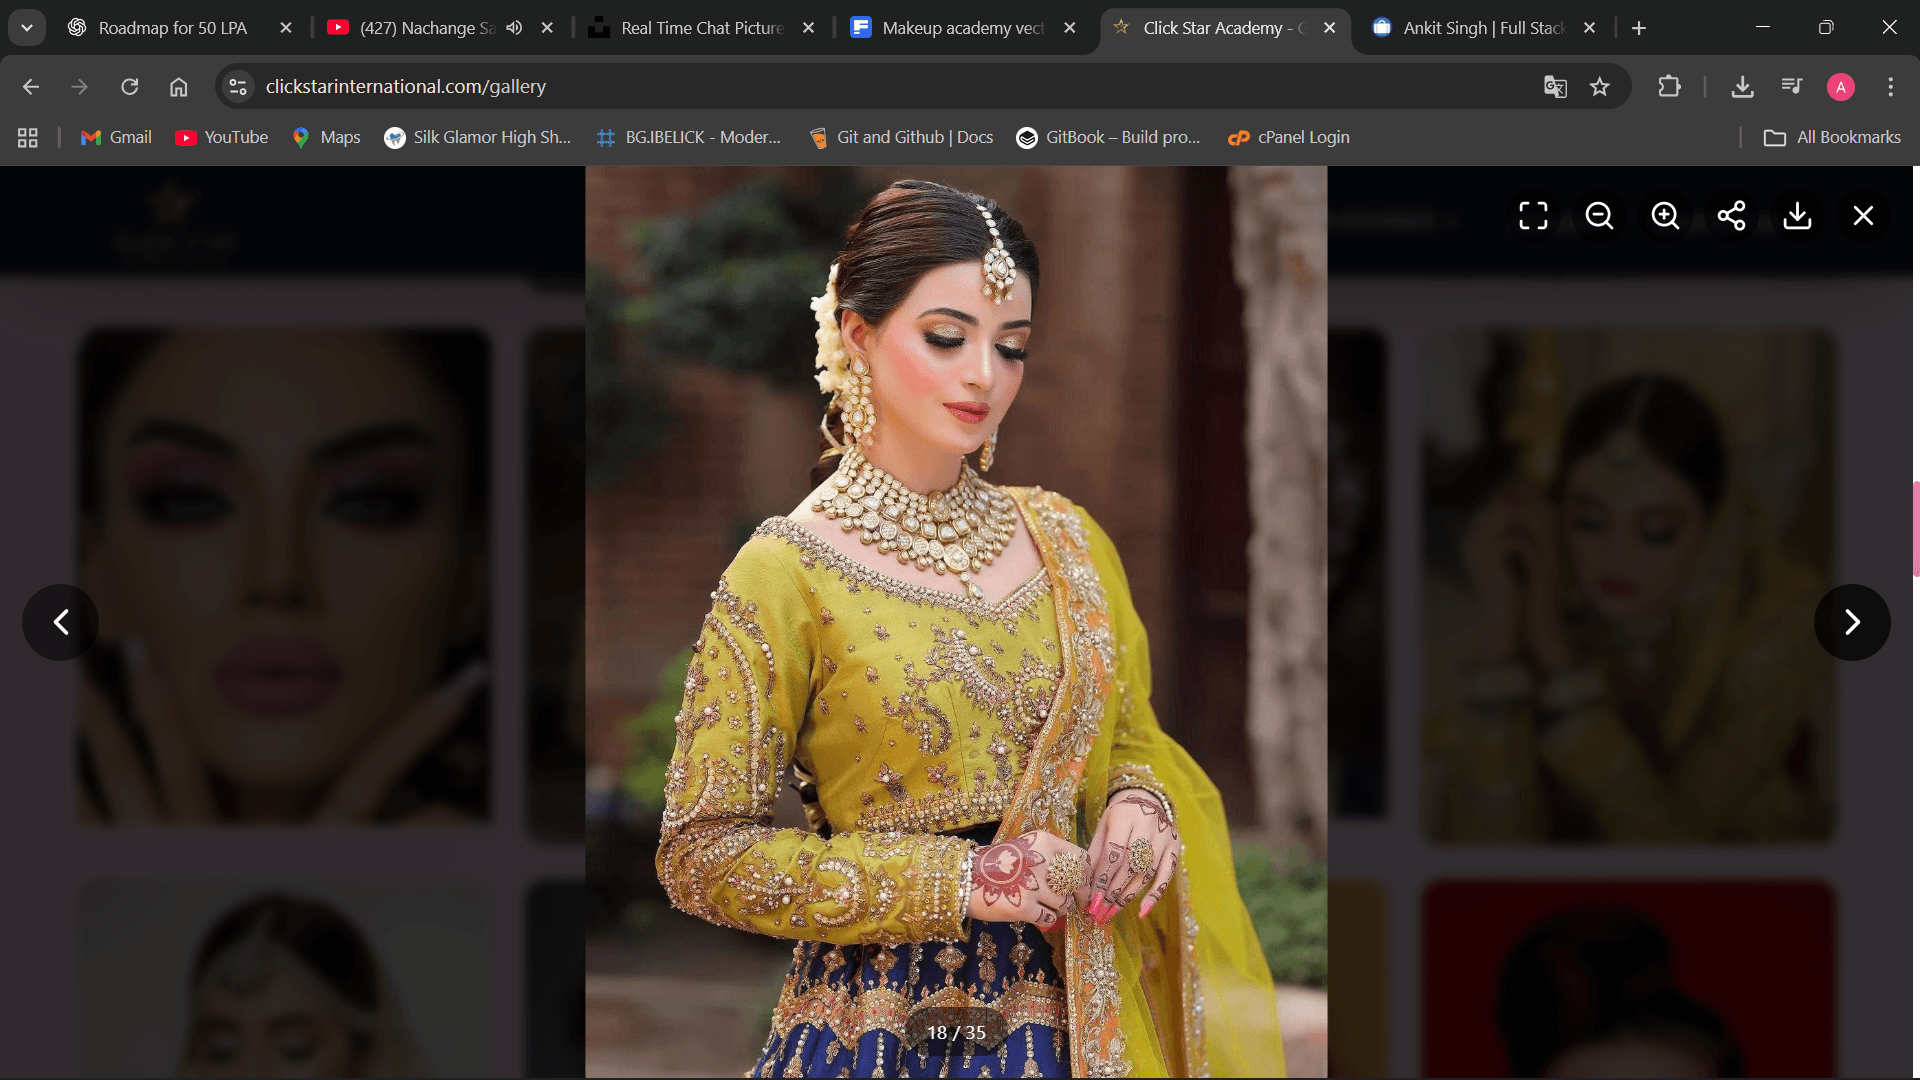
Task: Open the Gmail bookmark
Action: 116,138
